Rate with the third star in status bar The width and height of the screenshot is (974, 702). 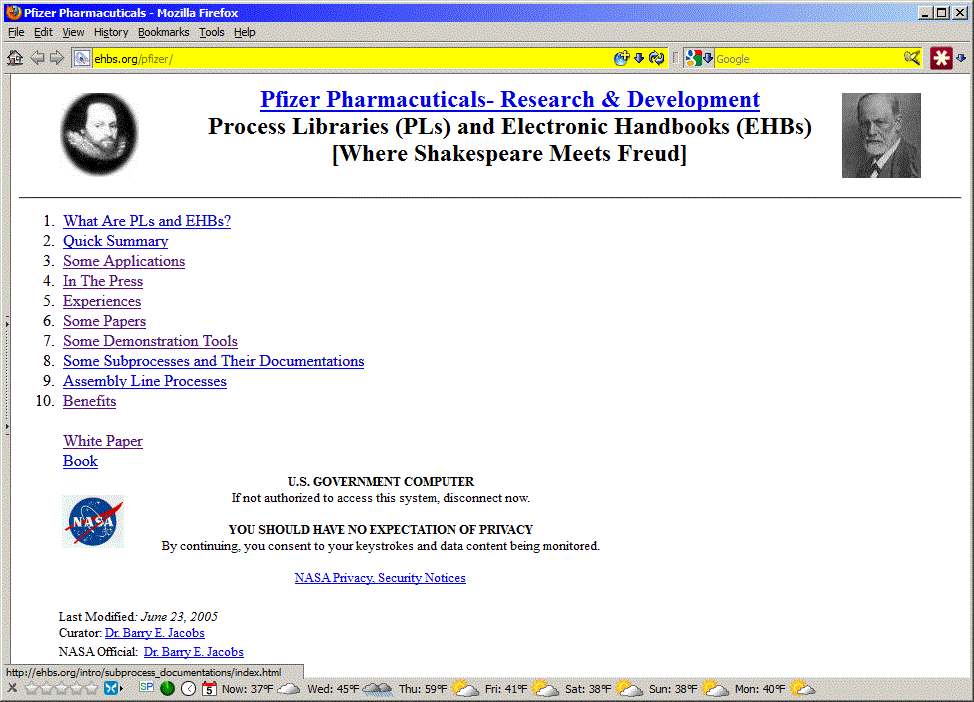click(x=62, y=688)
